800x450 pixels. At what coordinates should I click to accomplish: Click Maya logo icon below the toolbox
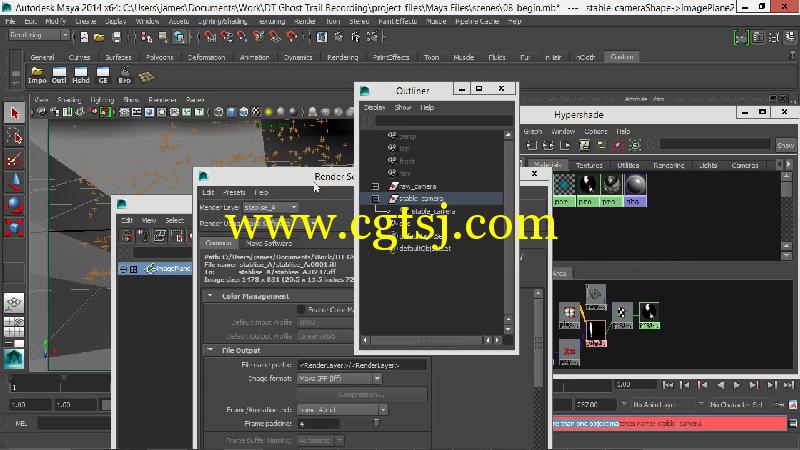pos(14,359)
